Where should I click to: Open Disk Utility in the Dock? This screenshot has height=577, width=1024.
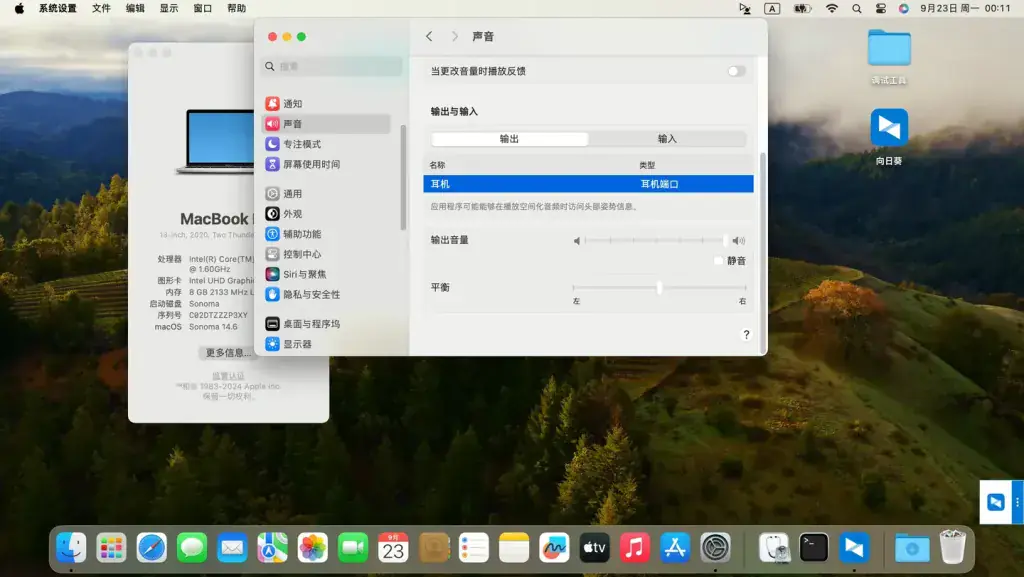774,548
